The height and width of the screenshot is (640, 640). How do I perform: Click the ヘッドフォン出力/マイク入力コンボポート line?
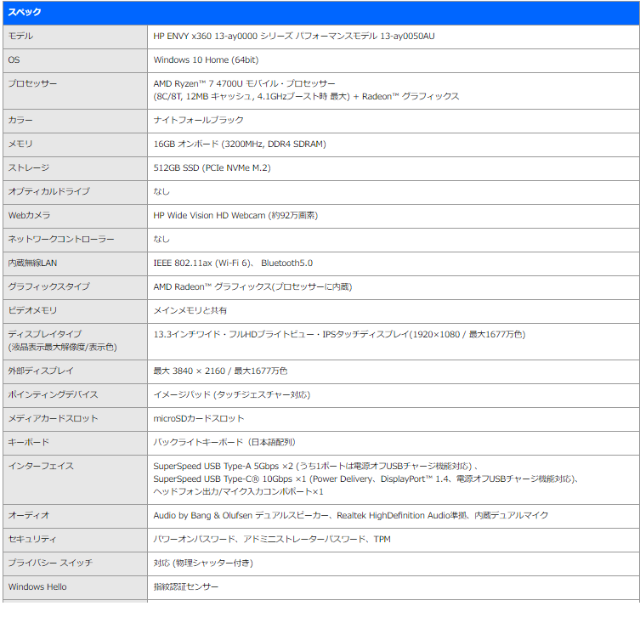[238, 492]
